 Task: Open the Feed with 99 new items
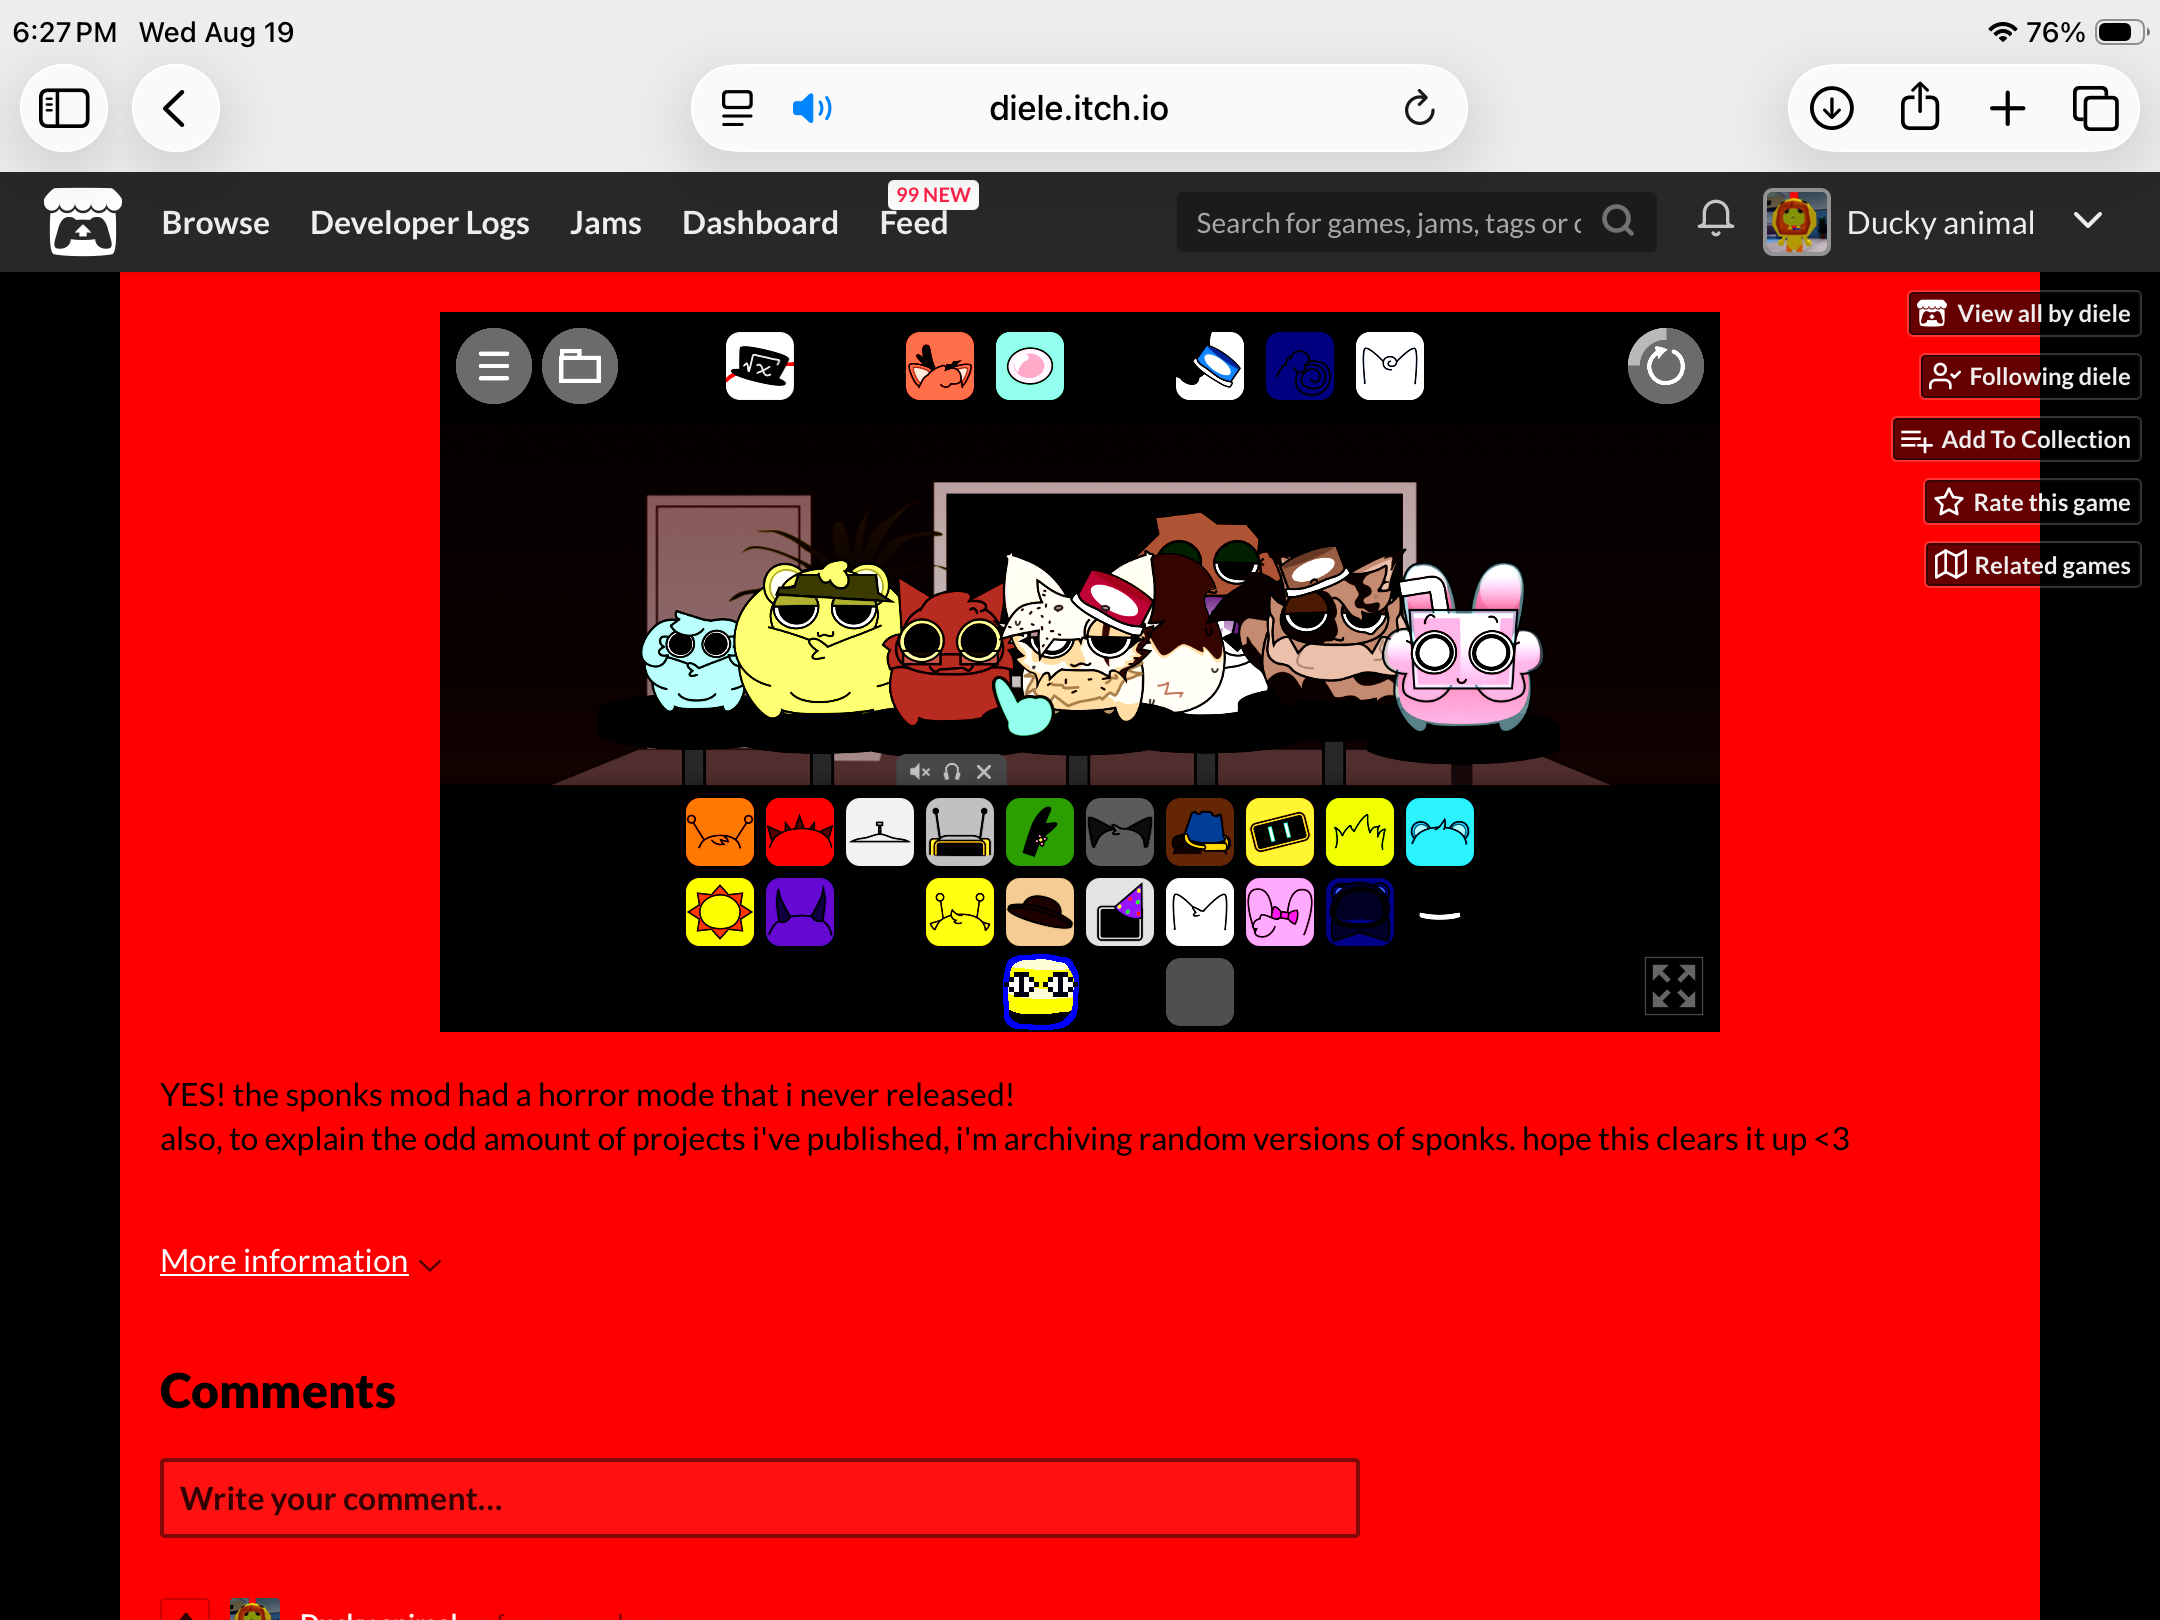tap(914, 222)
